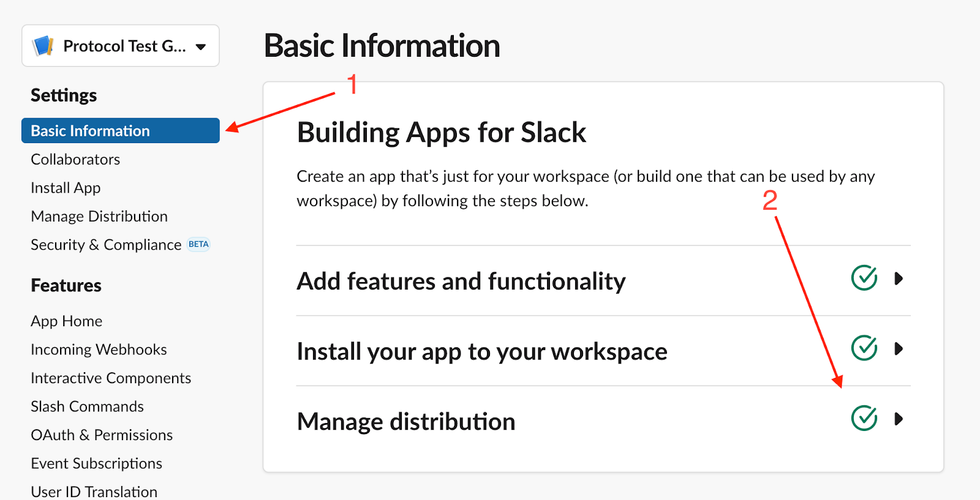
Task: Open Incoming Webhooks feature page
Action: (99, 350)
